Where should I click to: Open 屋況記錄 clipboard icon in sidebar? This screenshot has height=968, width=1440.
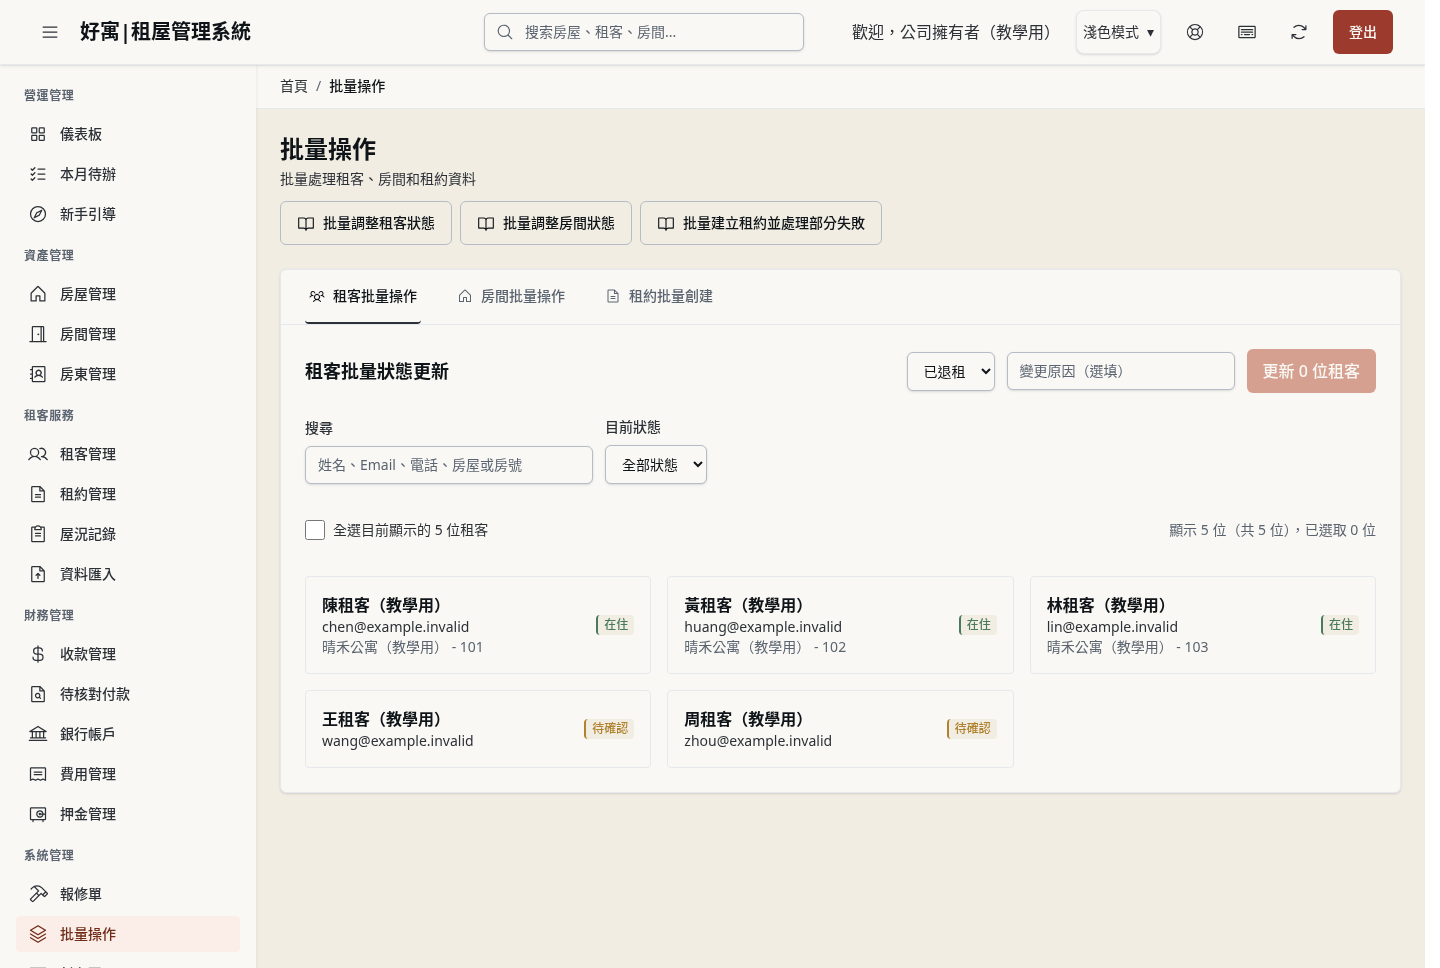[38, 534]
